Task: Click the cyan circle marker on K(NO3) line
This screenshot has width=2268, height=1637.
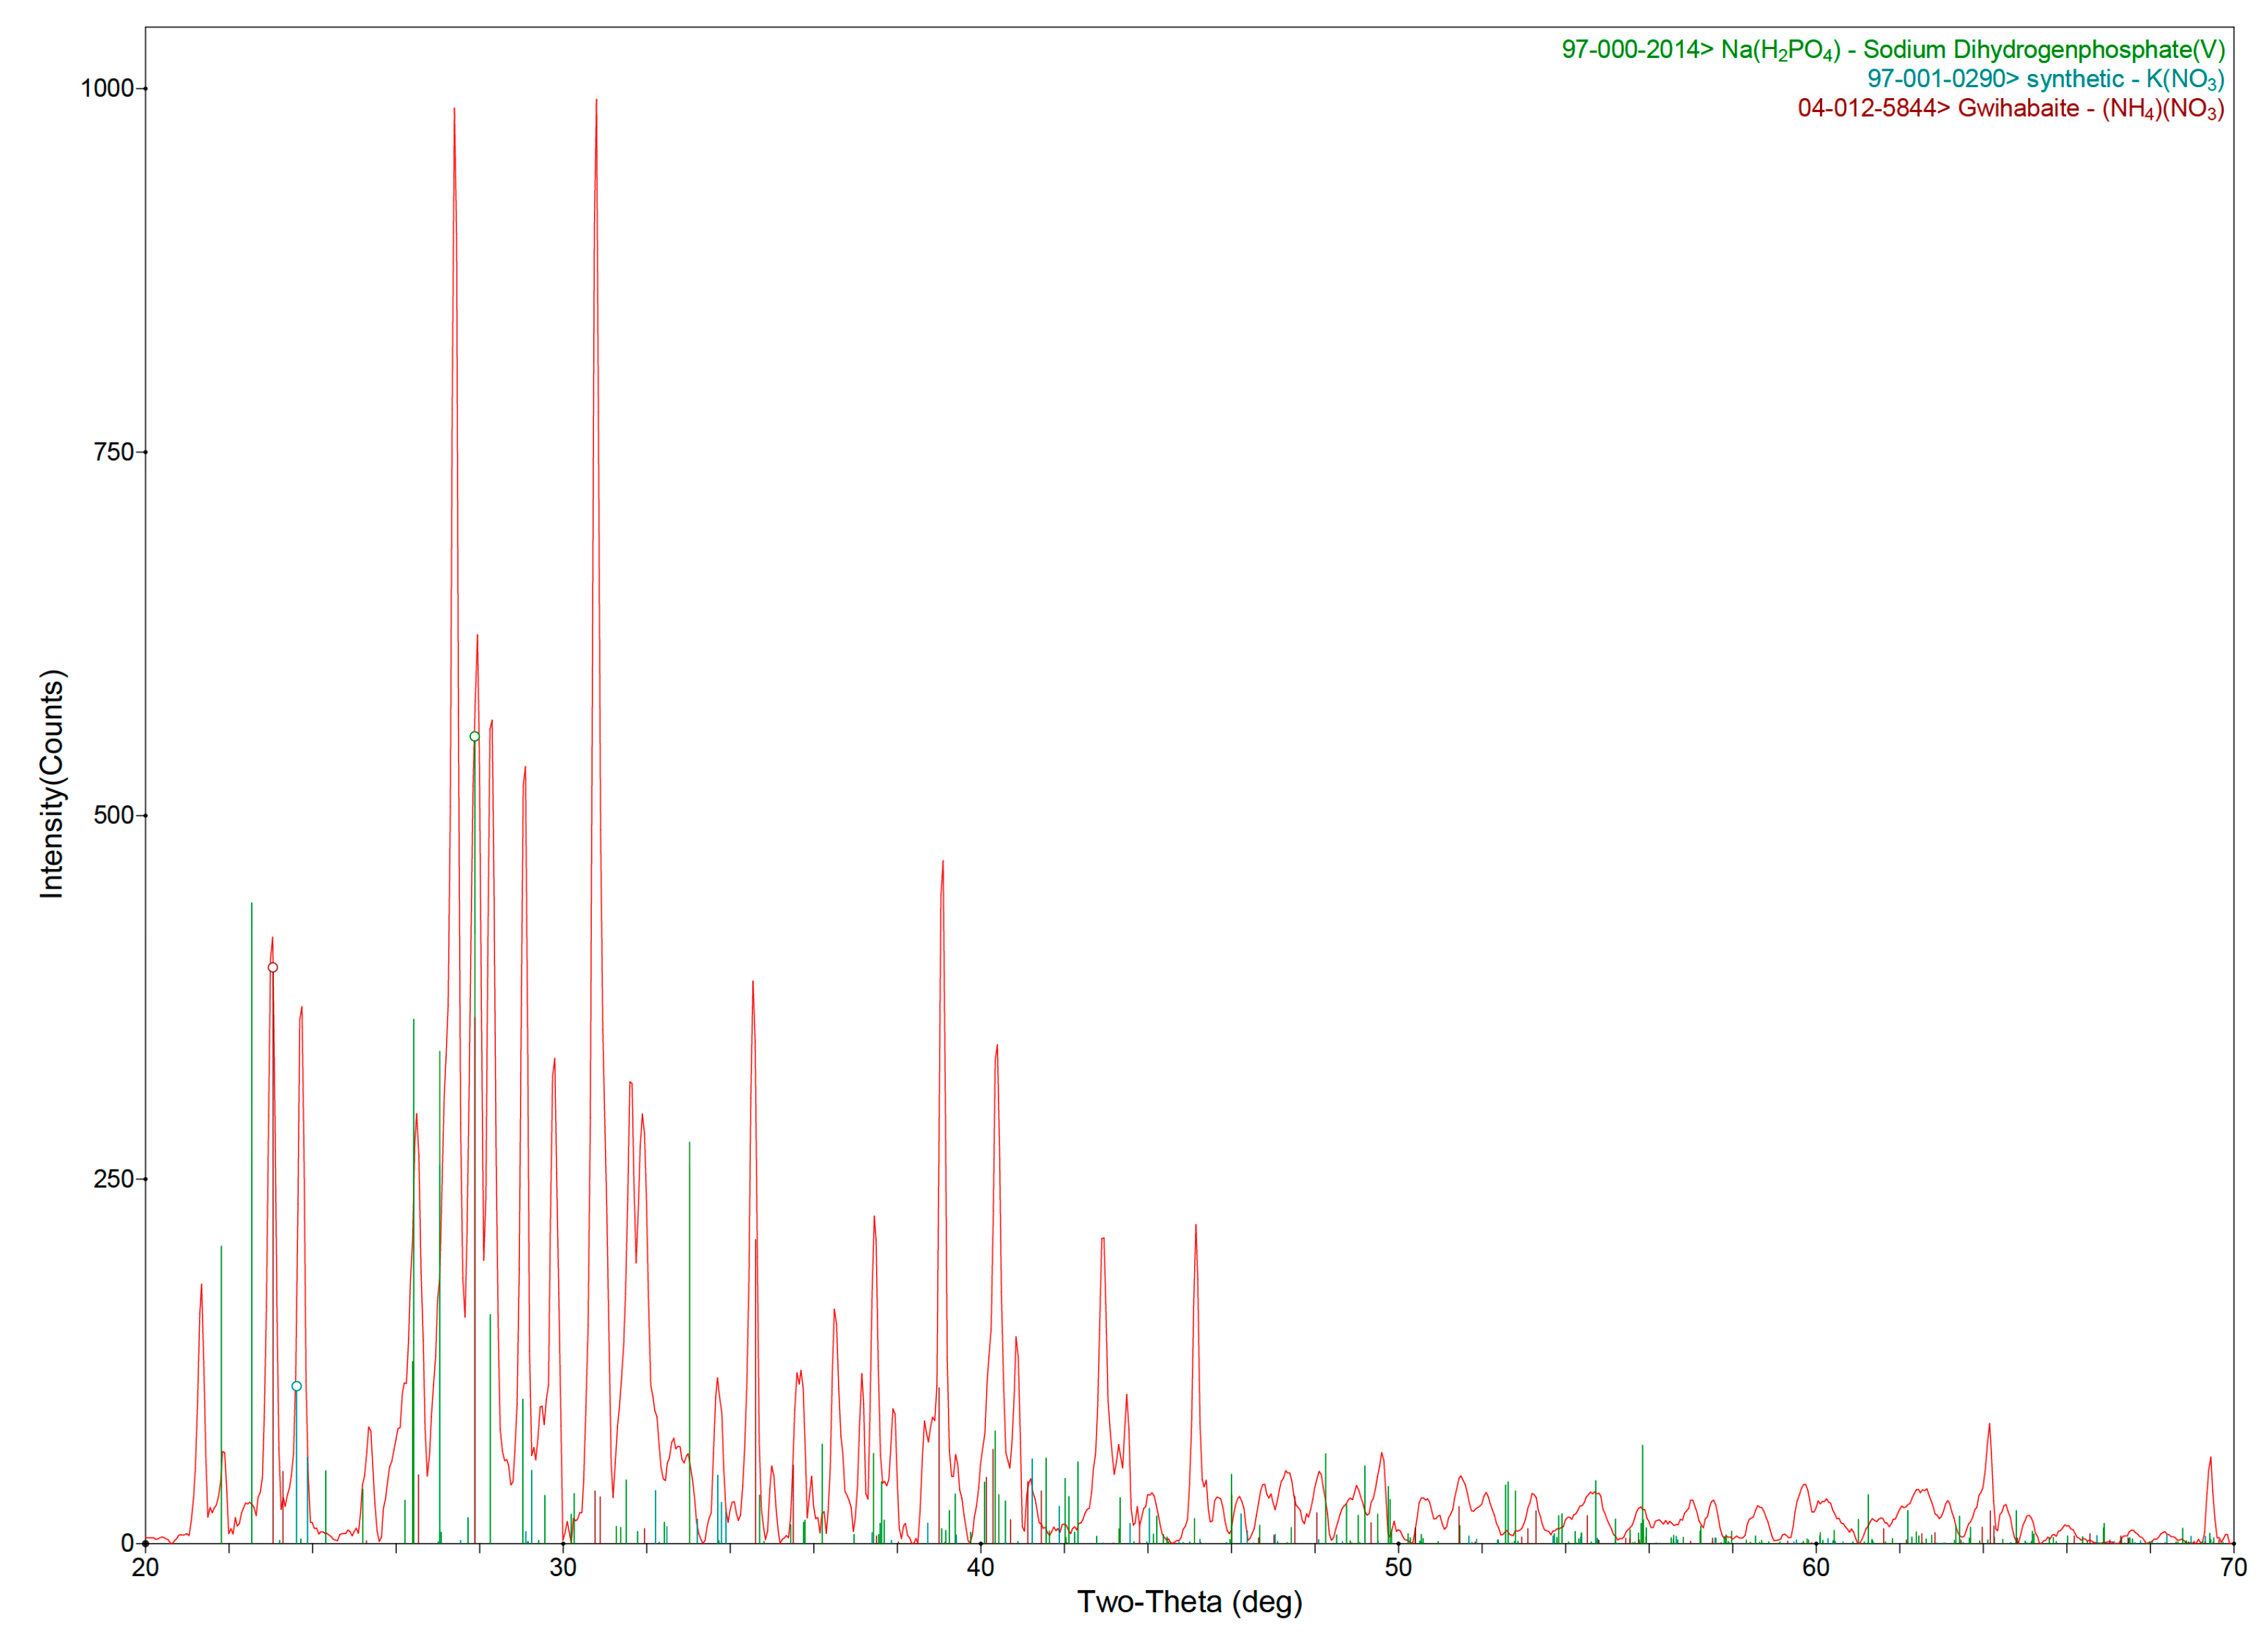Action: tap(296, 1386)
